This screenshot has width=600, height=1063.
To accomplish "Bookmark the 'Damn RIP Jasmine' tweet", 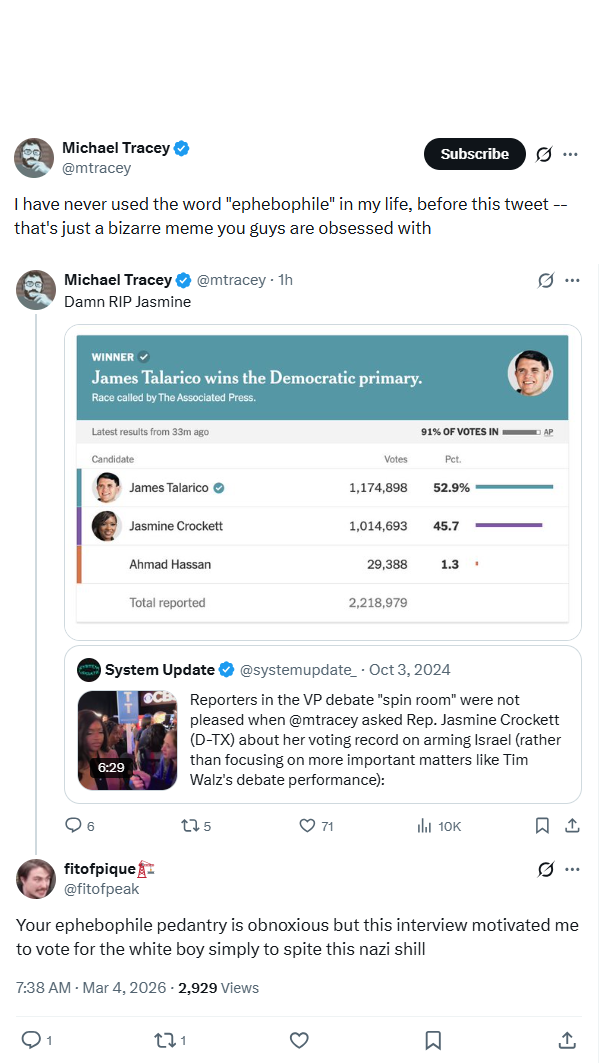I will [x=542, y=826].
